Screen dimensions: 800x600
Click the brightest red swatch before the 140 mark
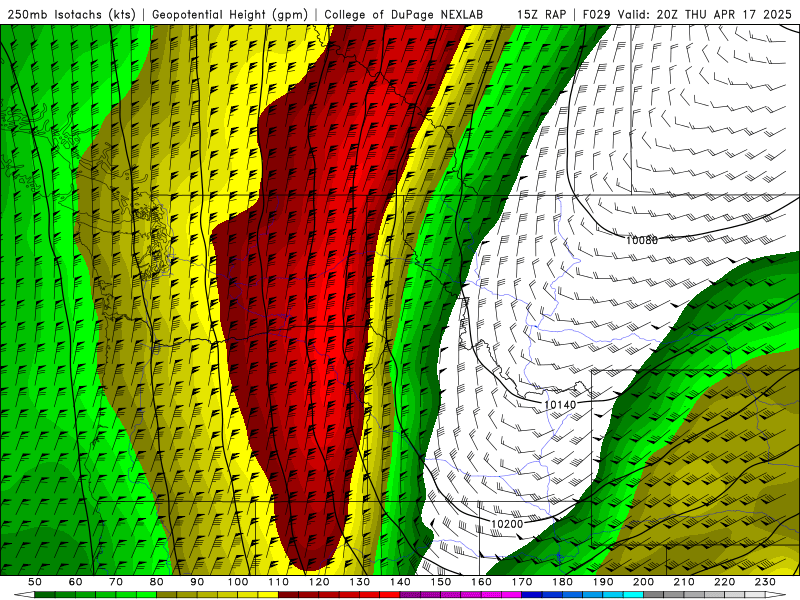[x=390, y=594]
